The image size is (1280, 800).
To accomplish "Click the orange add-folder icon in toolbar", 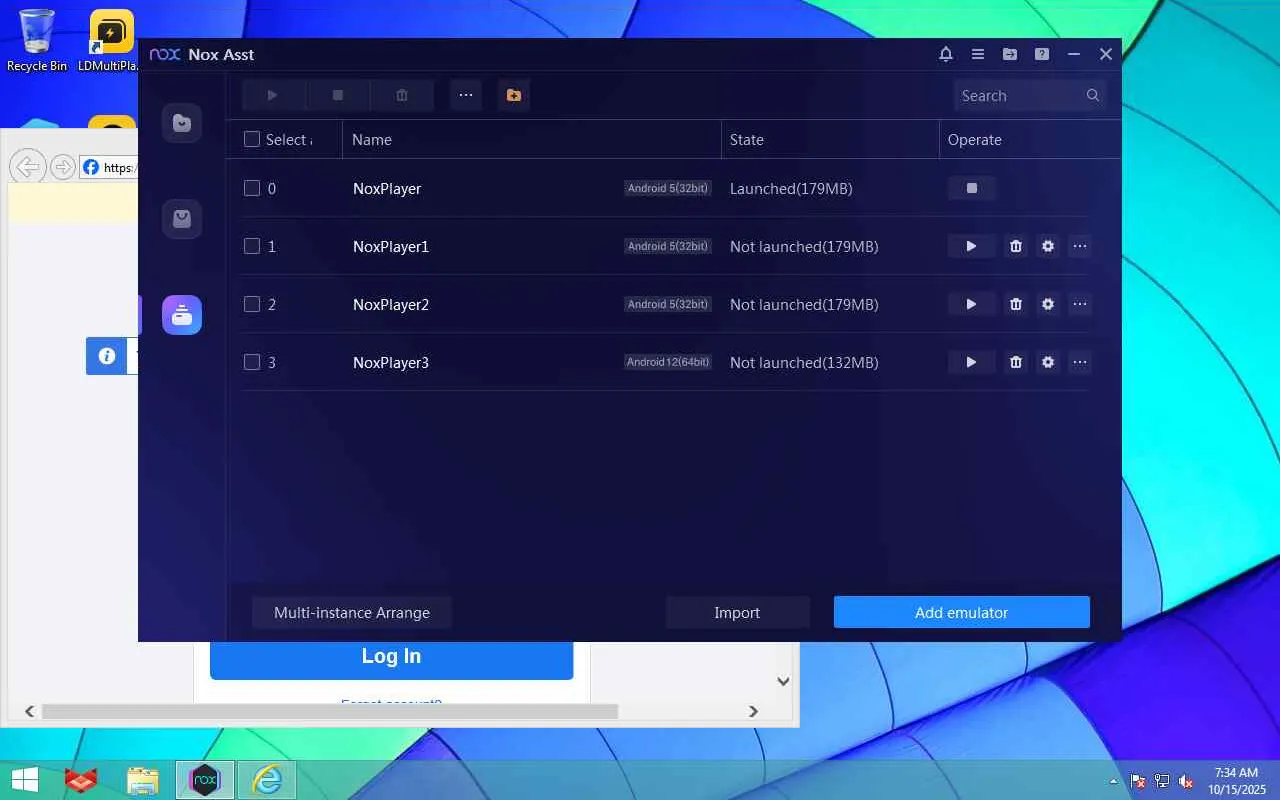I will click(x=514, y=95).
